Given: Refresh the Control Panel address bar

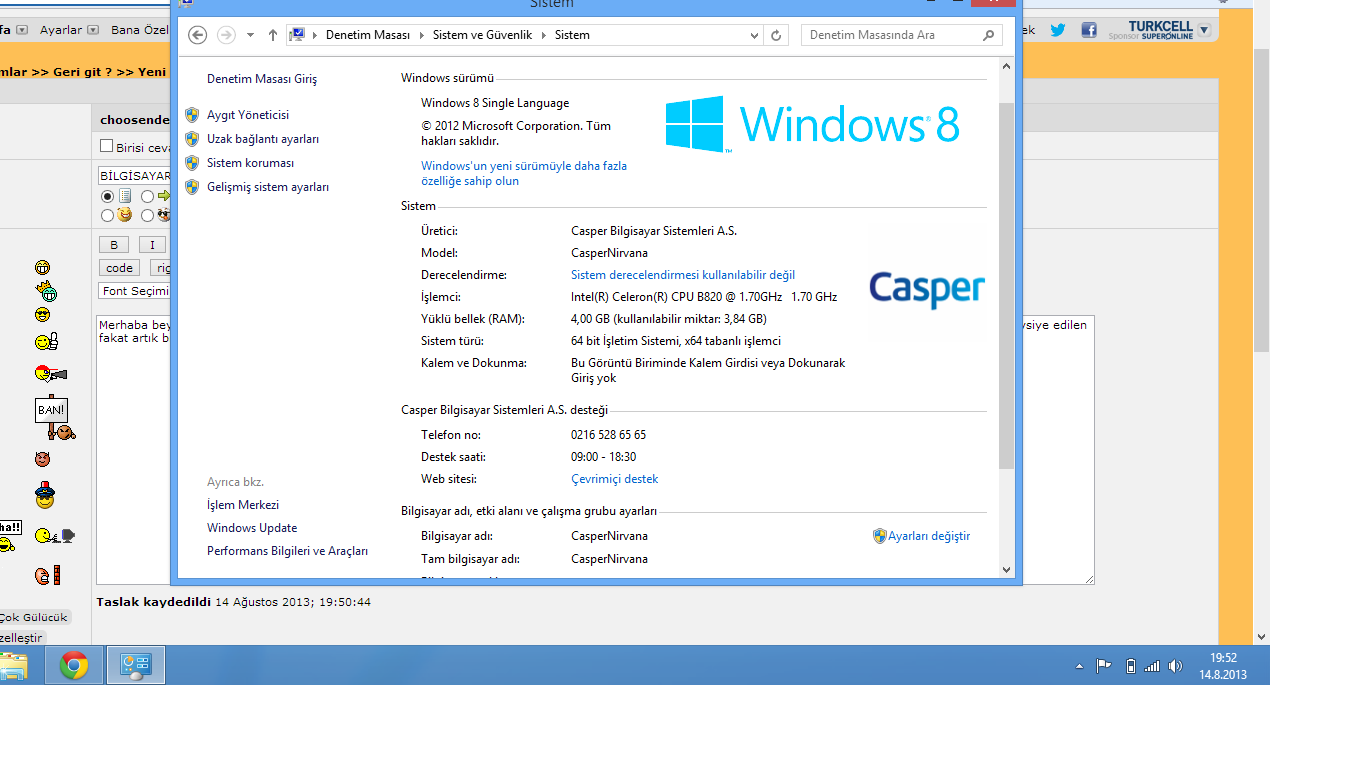Looking at the screenshot, I should [x=776, y=35].
